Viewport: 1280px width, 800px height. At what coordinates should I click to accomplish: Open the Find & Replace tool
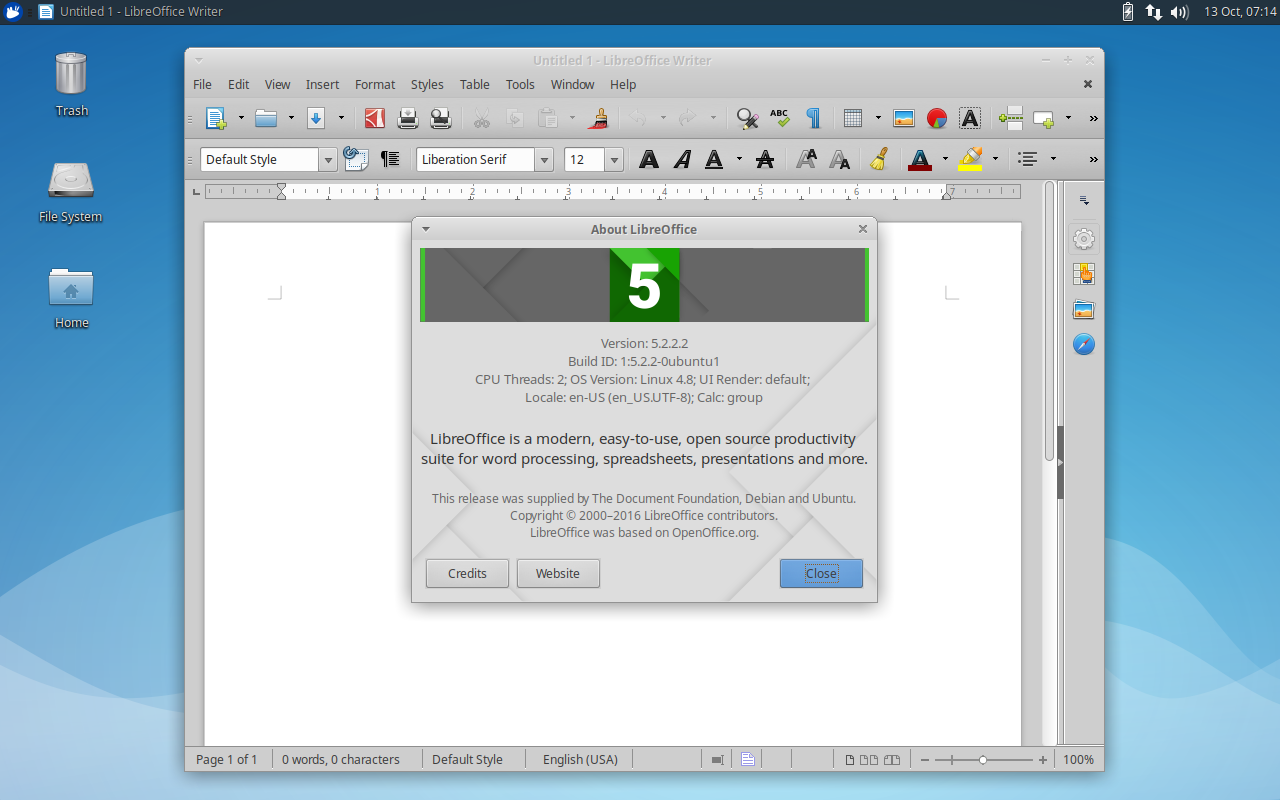coord(744,118)
